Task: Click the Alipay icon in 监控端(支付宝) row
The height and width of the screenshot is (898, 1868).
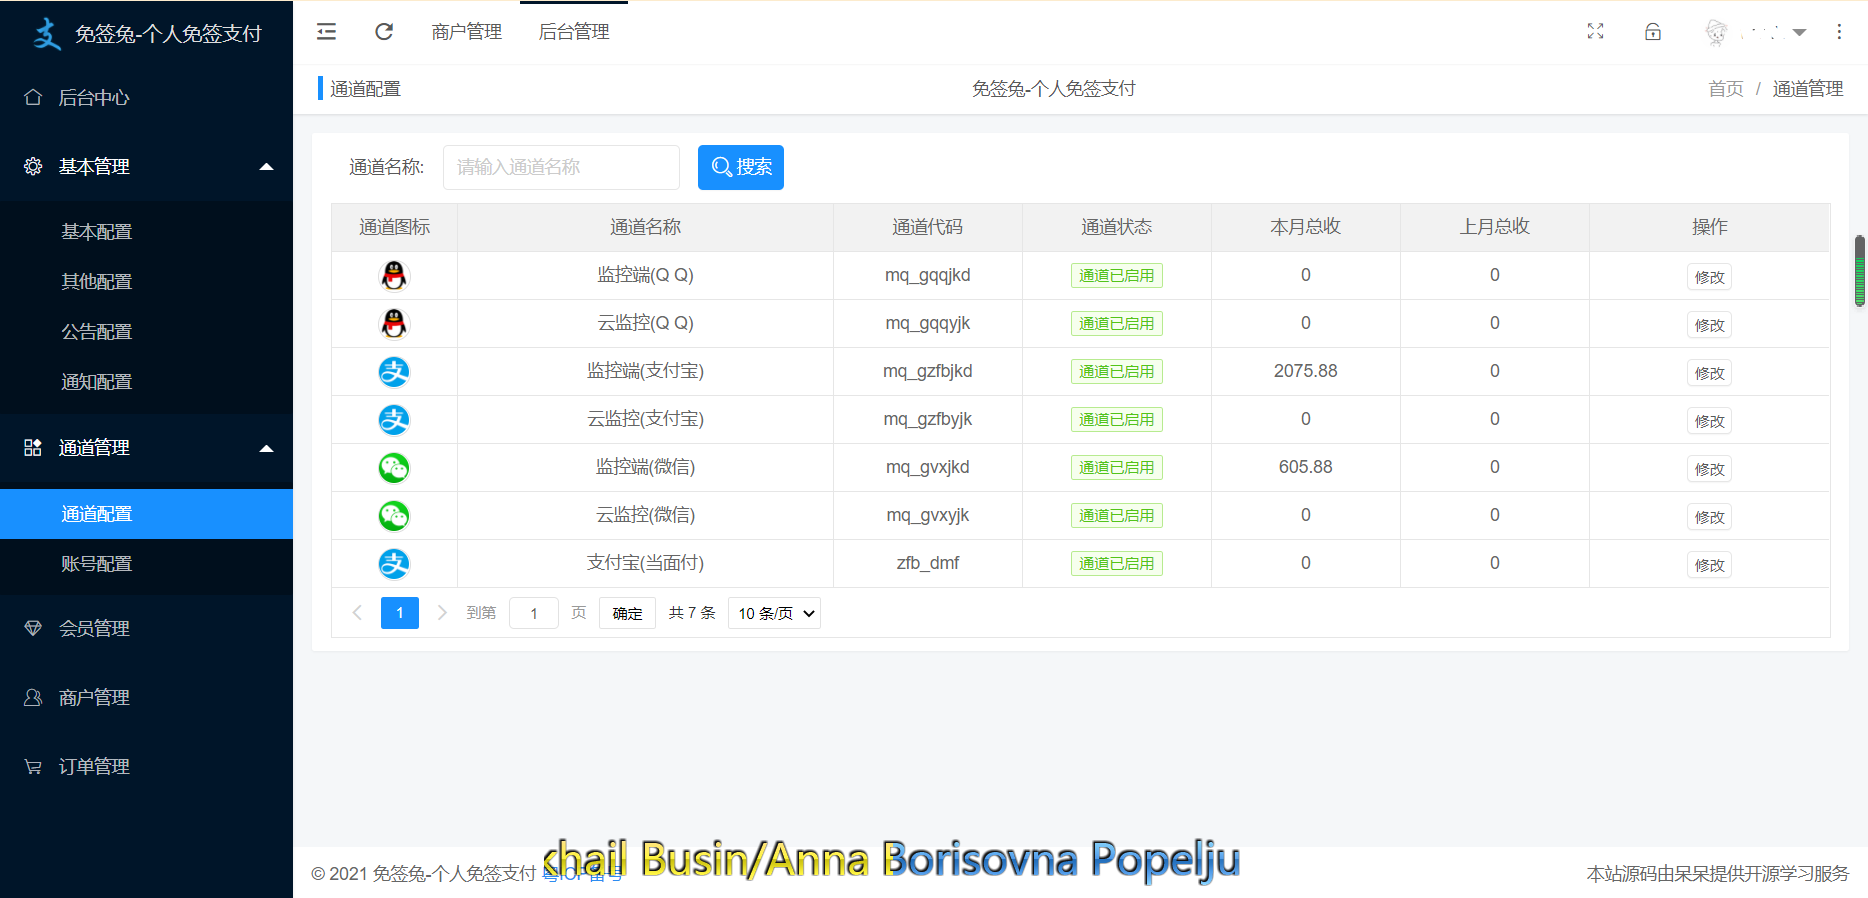Action: pyautogui.click(x=394, y=372)
